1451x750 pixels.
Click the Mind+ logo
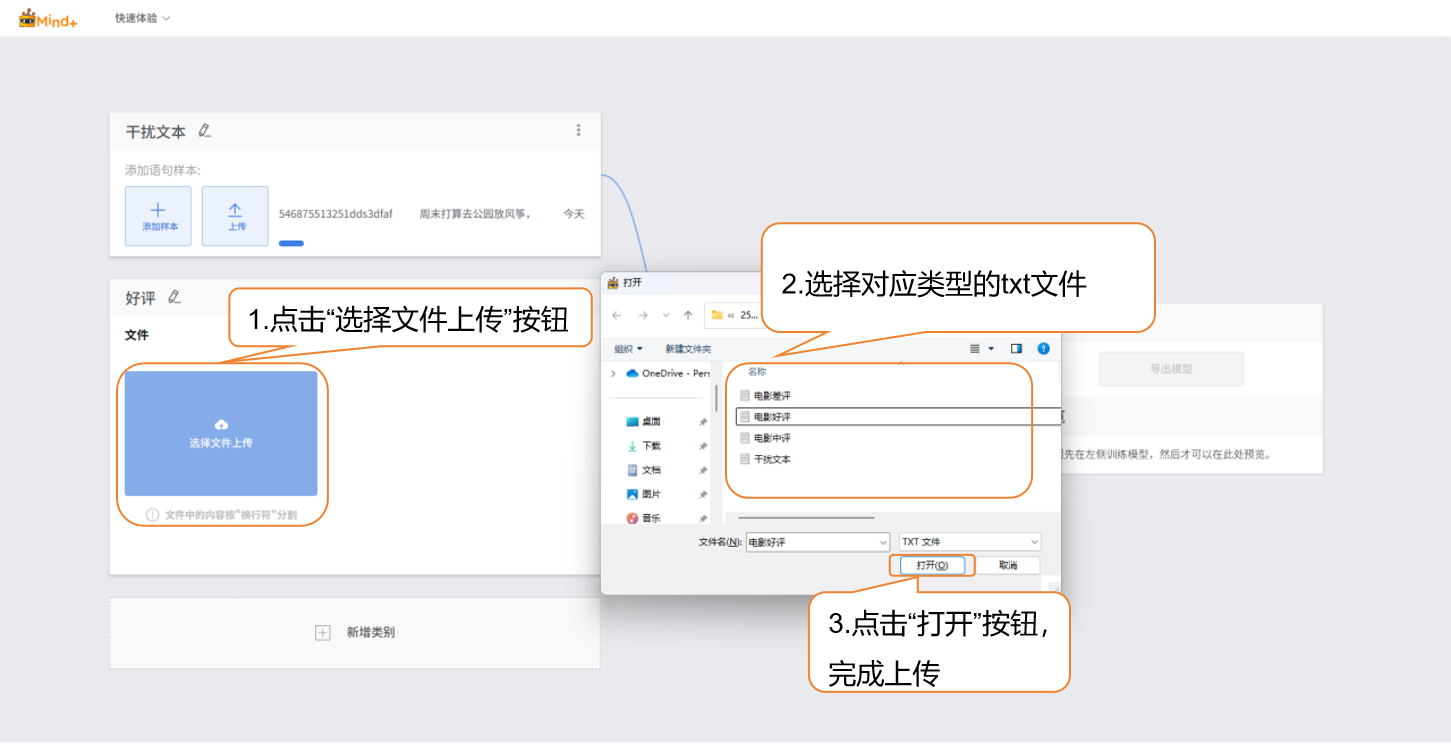coord(47,18)
